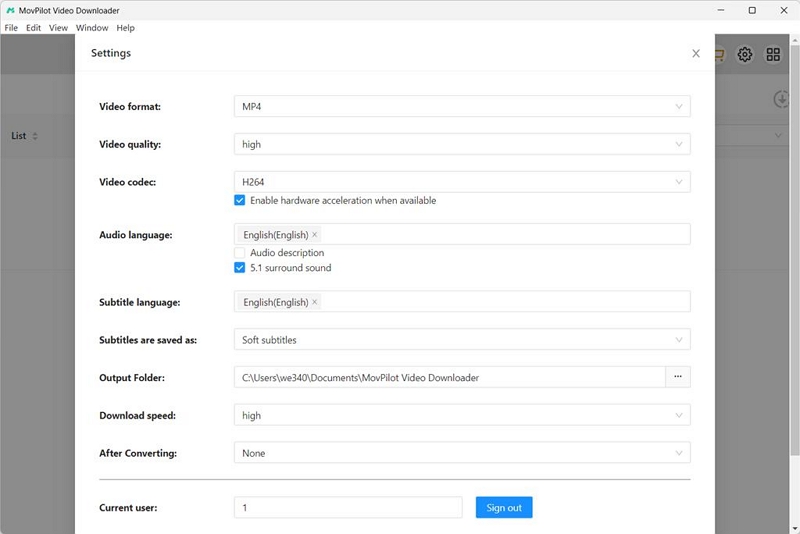Click the Current user text field
This screenshot has height=534, width=800.
click(x=348, y=508)
